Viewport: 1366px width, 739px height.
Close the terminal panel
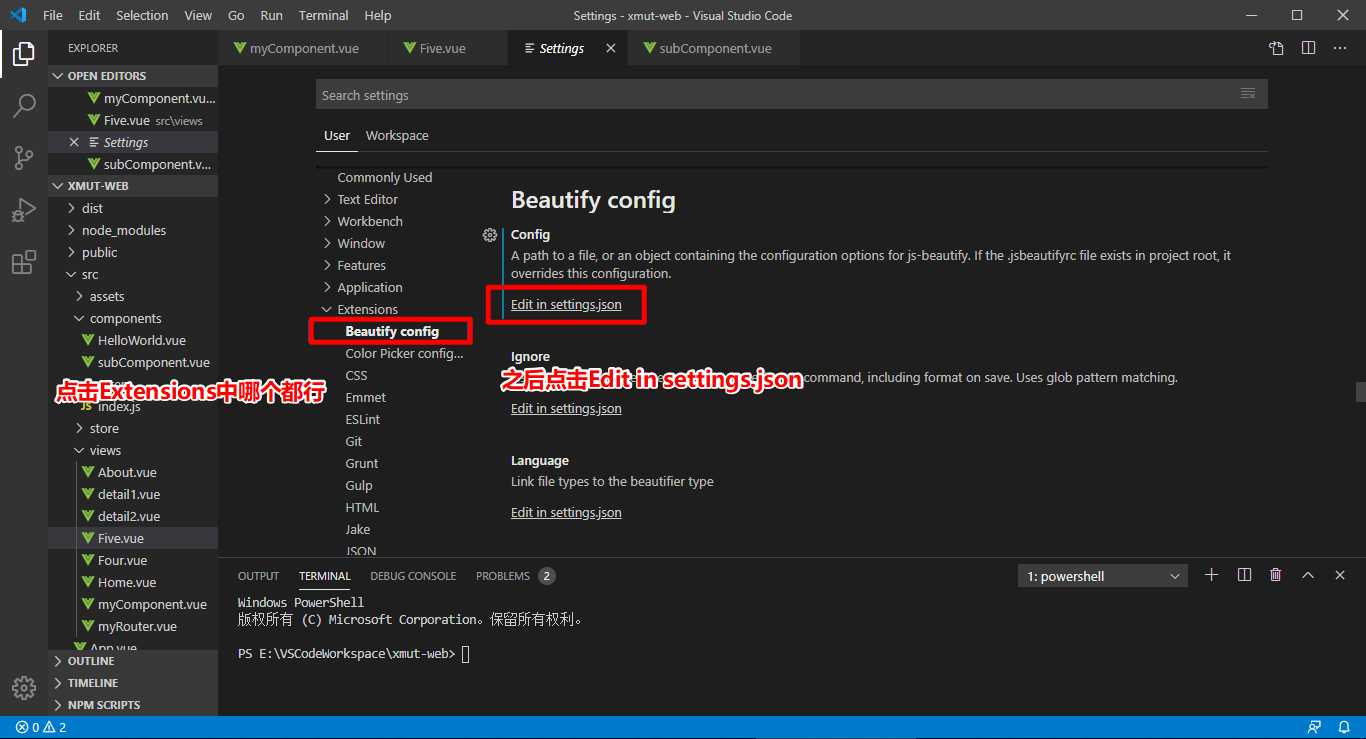(1340, 575)
